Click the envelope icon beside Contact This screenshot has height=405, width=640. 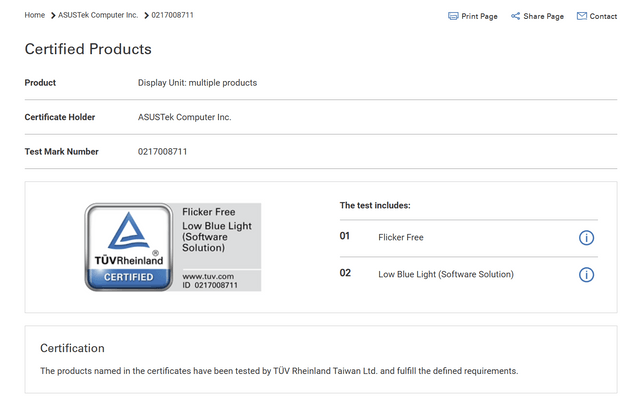point(582,16)
